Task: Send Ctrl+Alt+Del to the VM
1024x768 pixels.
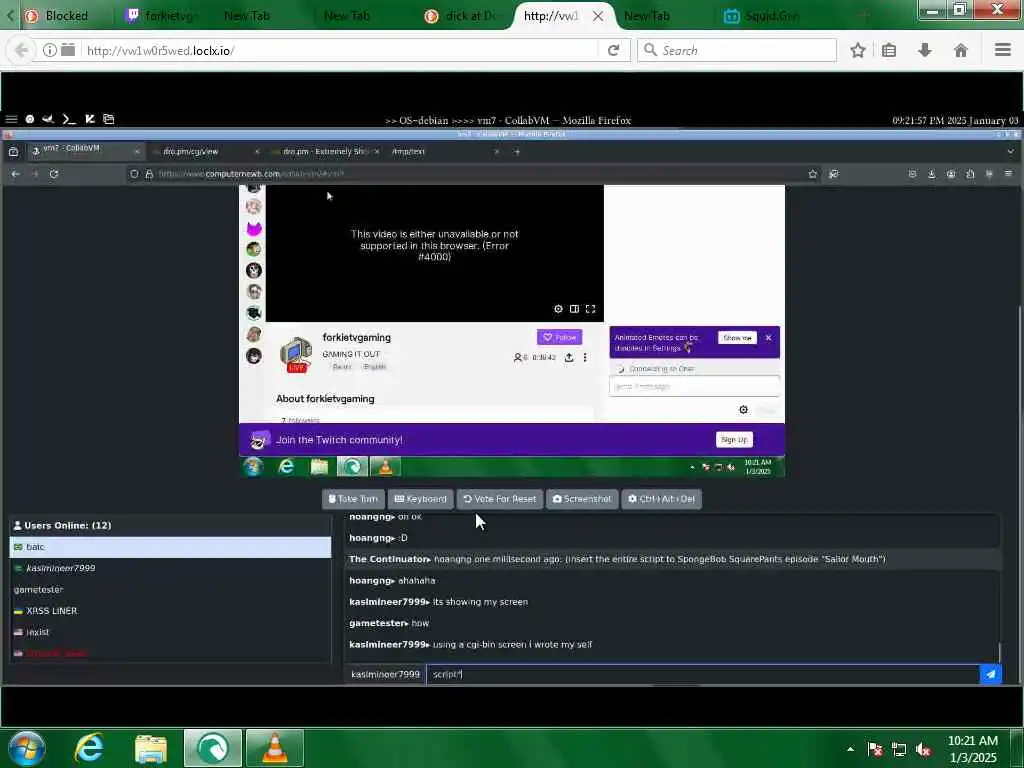Action: (662, 499)
